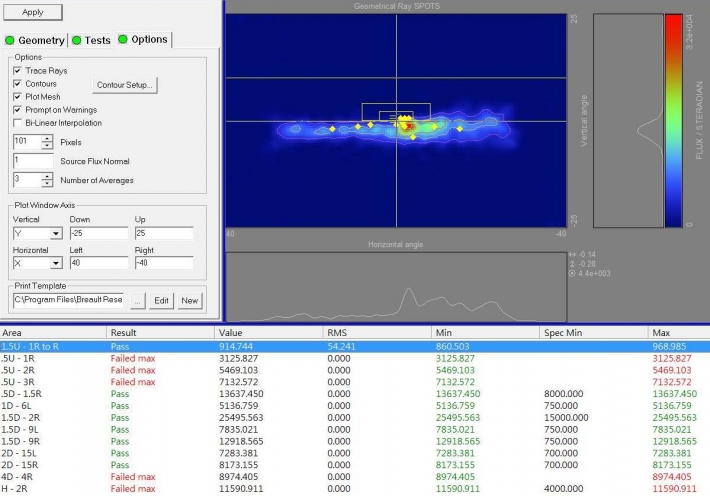The image size is (710, 496).
Task: Decrease Number of Averages with down arrow
Action: (47, 183)
